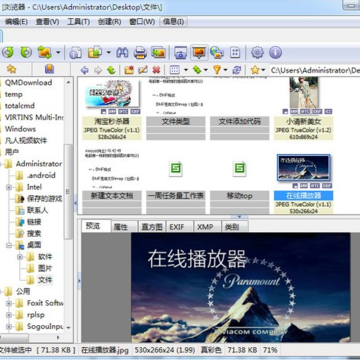Open the 窗口(W) menu
Viewport: 360px width, 360px height.
tap(142, 22)
